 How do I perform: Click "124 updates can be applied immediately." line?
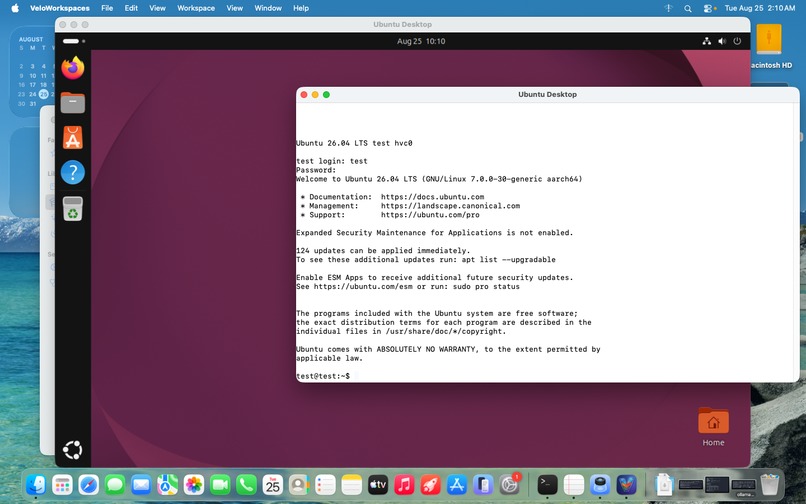[383, 250]
